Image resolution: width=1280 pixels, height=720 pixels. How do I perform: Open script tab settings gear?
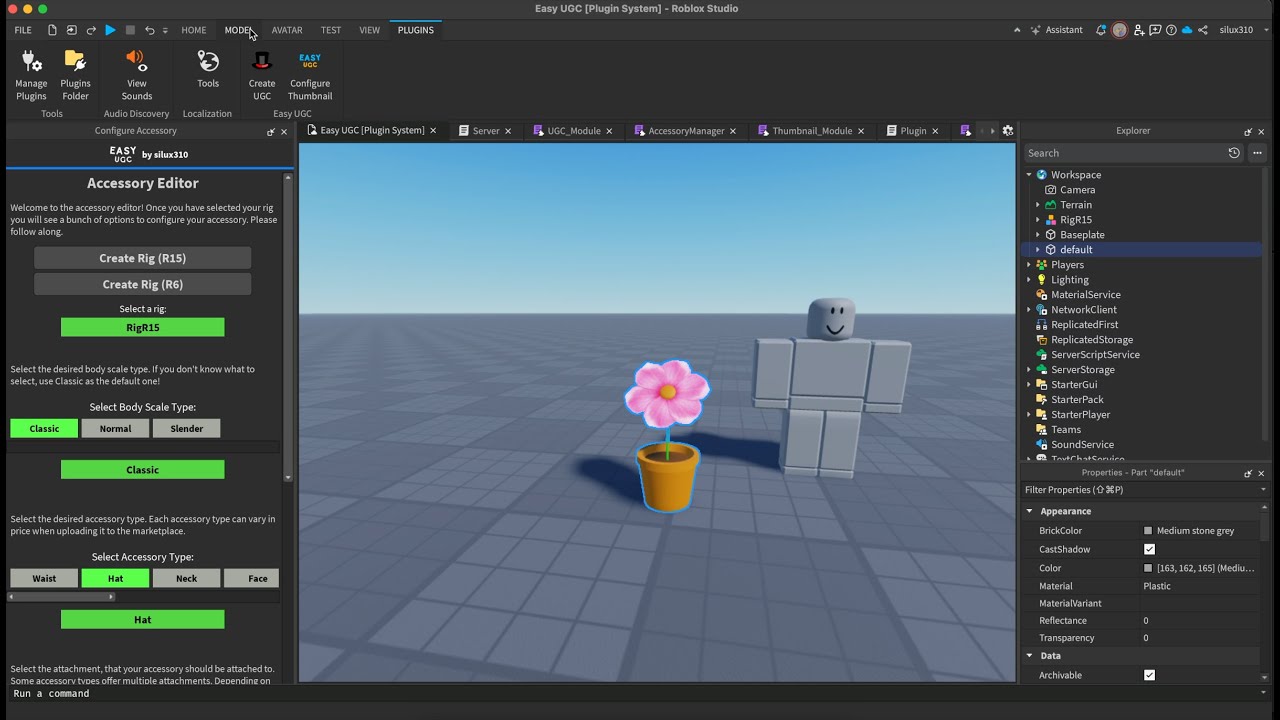coord(1008,131)
